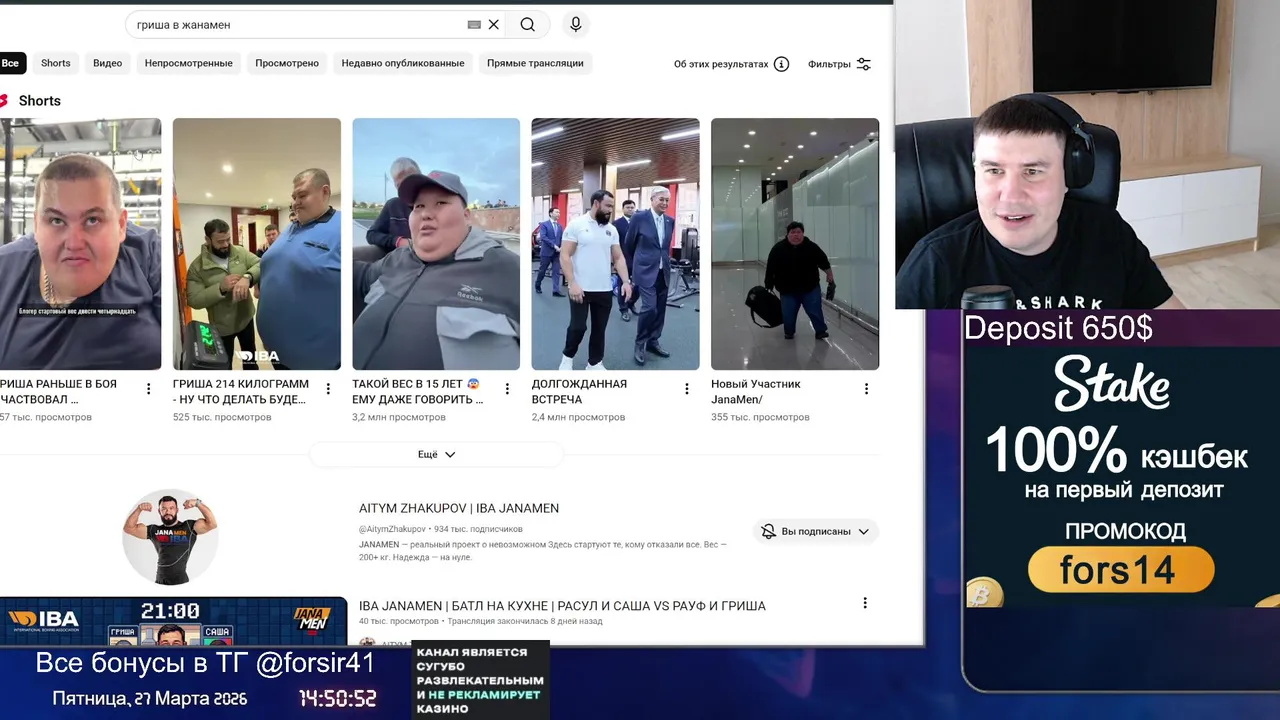Click the 'fors14' promo code badge

pos(1121,570)
